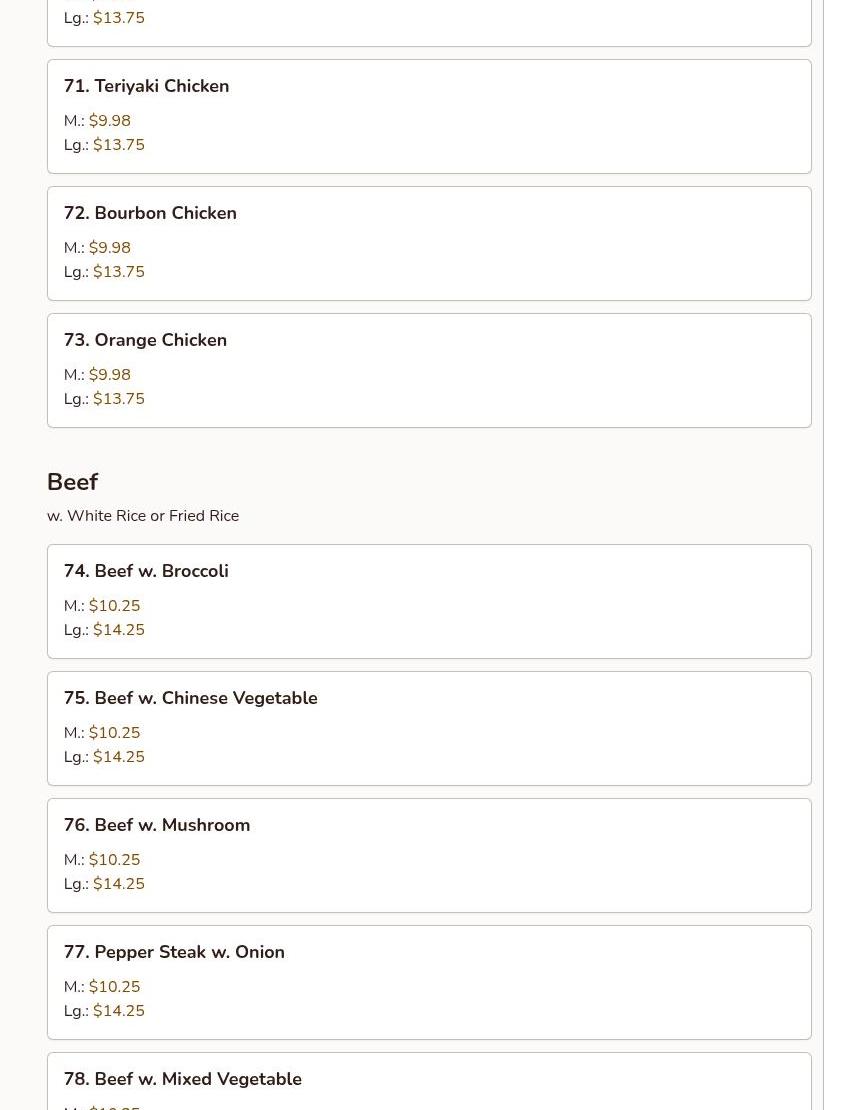Choose large $14.25 Beef w. Chinese Vegetable price
The height and width of the screenshot is (1110, 844).
(118, 757)
